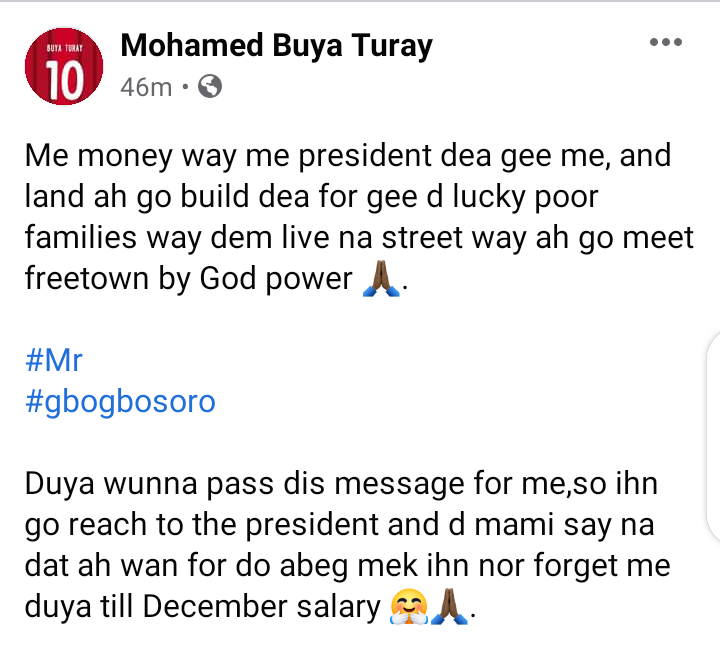Open the three-dot post options menu
The height and width of the screenshot is (653, 720).
(x=665, y=43)
